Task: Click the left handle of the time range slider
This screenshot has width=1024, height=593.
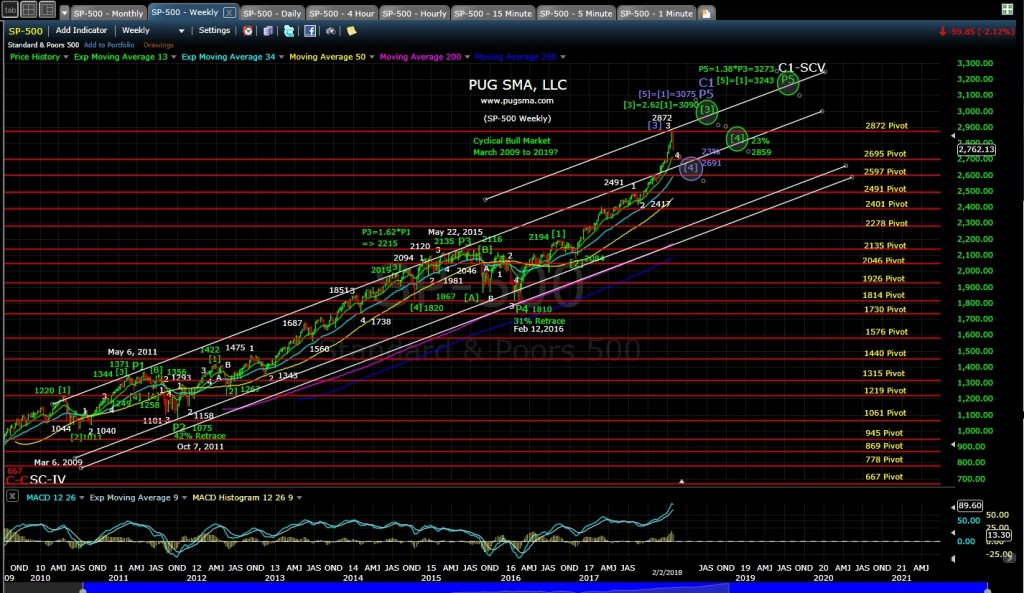Action: (x=82, y=590)
